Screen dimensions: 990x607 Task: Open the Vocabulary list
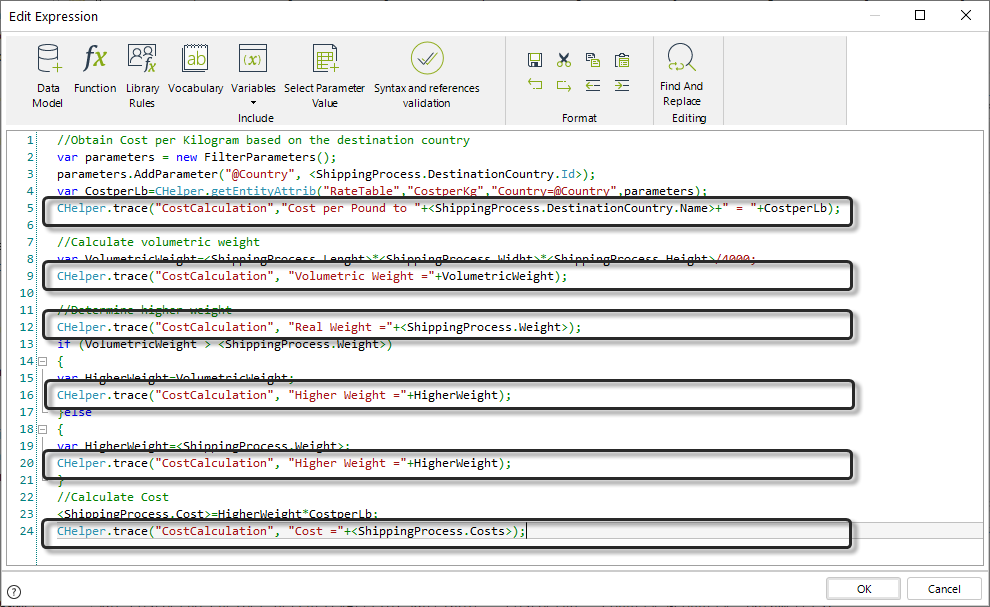click(x=195, y=68)
